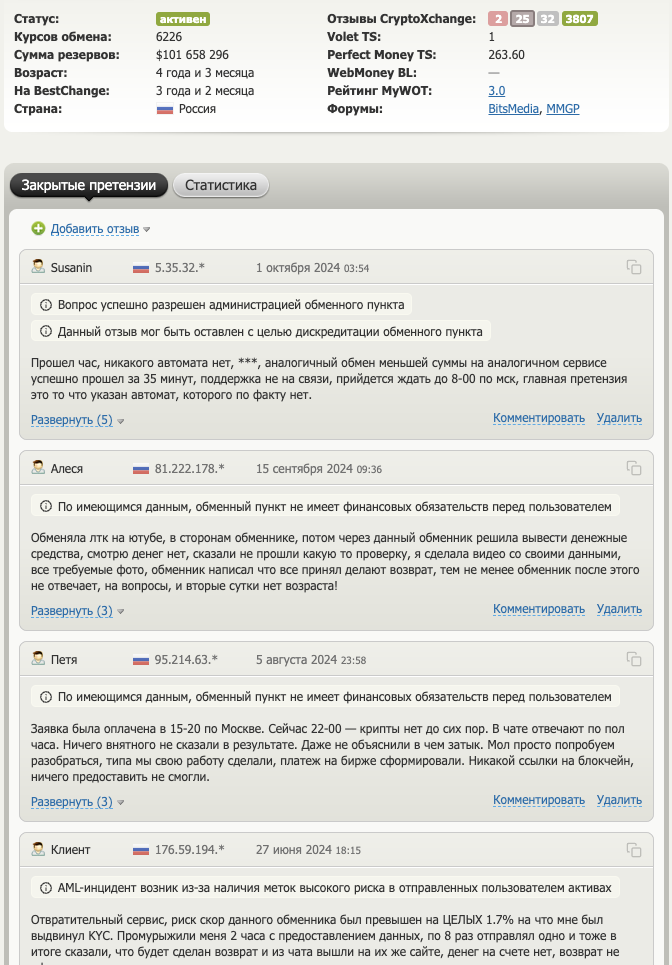Click the Russian flag beside IP 176.59.194.*

coord(141,851)
